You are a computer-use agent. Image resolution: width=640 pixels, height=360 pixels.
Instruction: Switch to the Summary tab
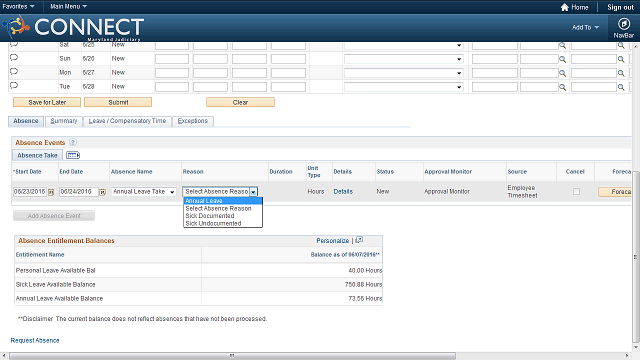pyautogui.click(x=64, y=121)
